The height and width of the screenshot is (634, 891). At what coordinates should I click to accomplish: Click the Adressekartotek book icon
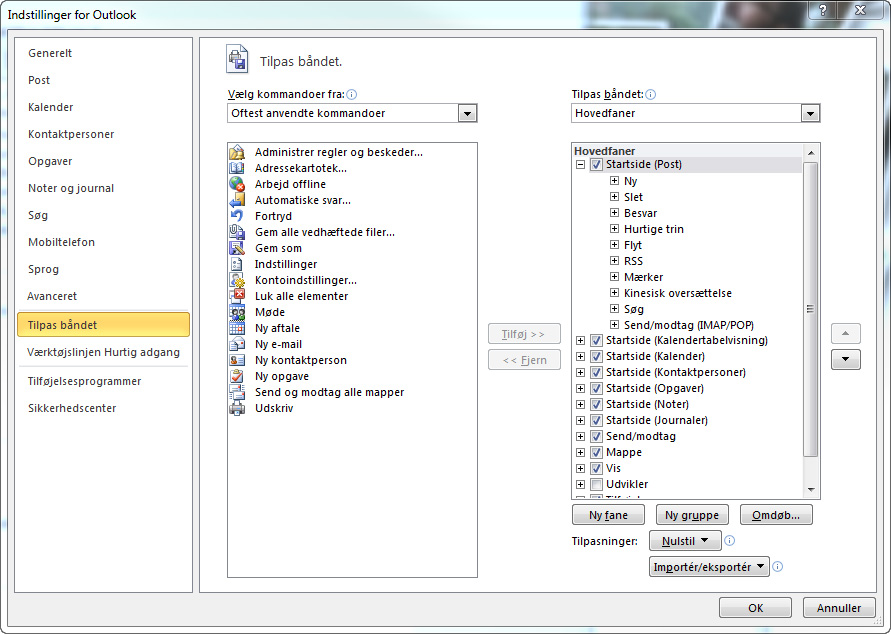point(237,168)
